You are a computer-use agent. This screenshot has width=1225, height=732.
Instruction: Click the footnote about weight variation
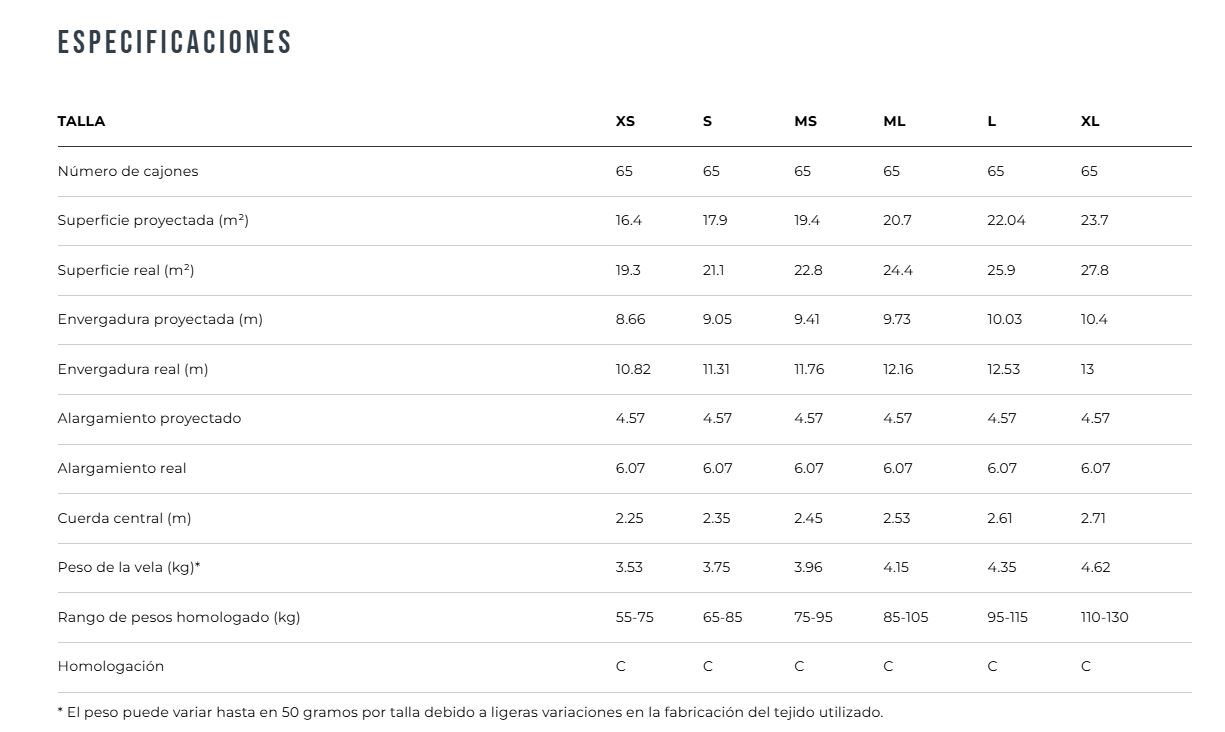coord(470,712)
